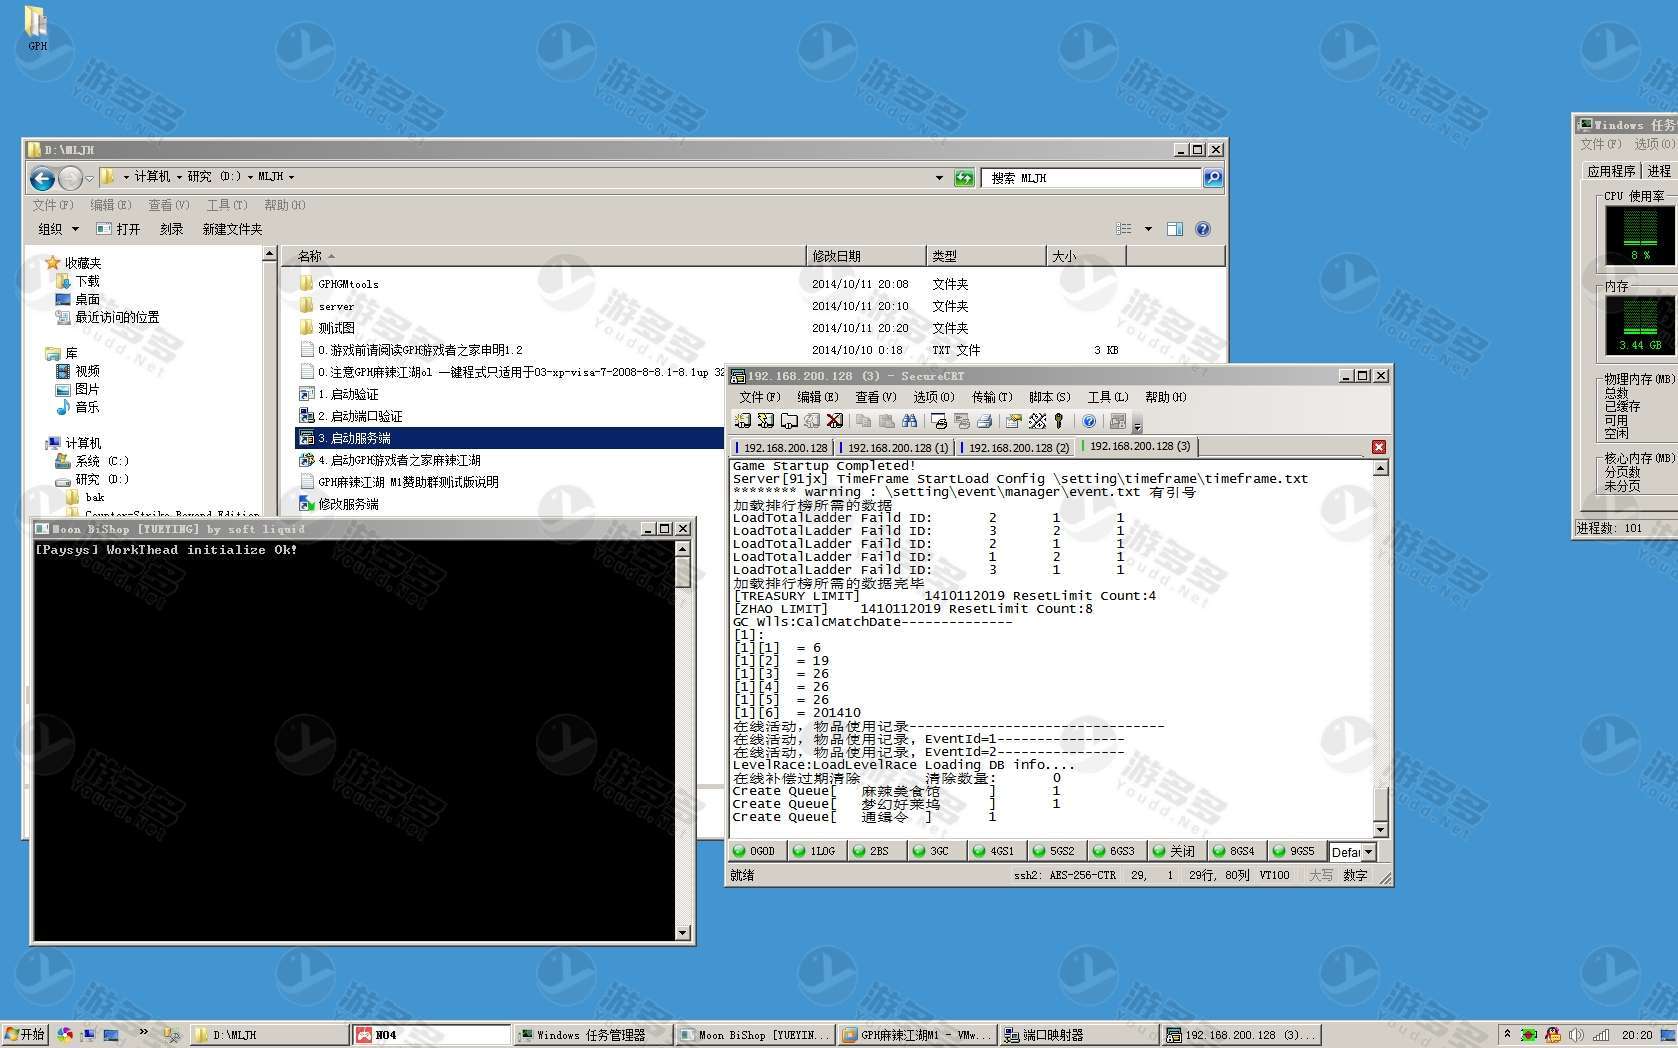Open the 文件(F) menu in SecureCRT

click(x=759, y=397)
